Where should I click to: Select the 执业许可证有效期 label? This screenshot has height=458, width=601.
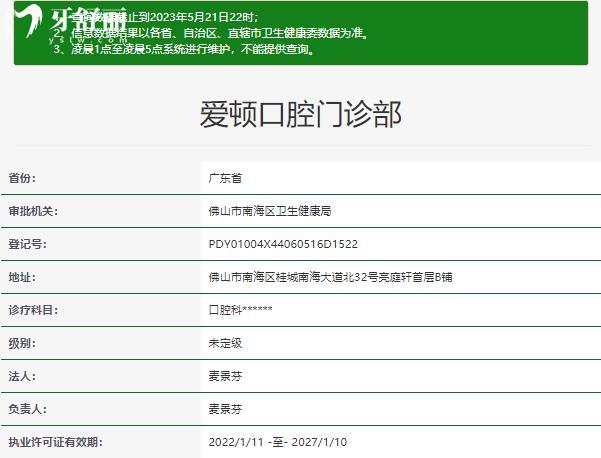pos(56,442)
